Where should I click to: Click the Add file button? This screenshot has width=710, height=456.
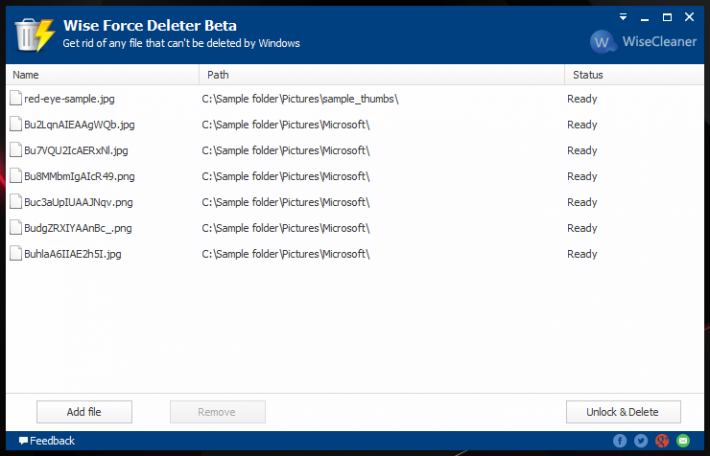coord(84,412)
